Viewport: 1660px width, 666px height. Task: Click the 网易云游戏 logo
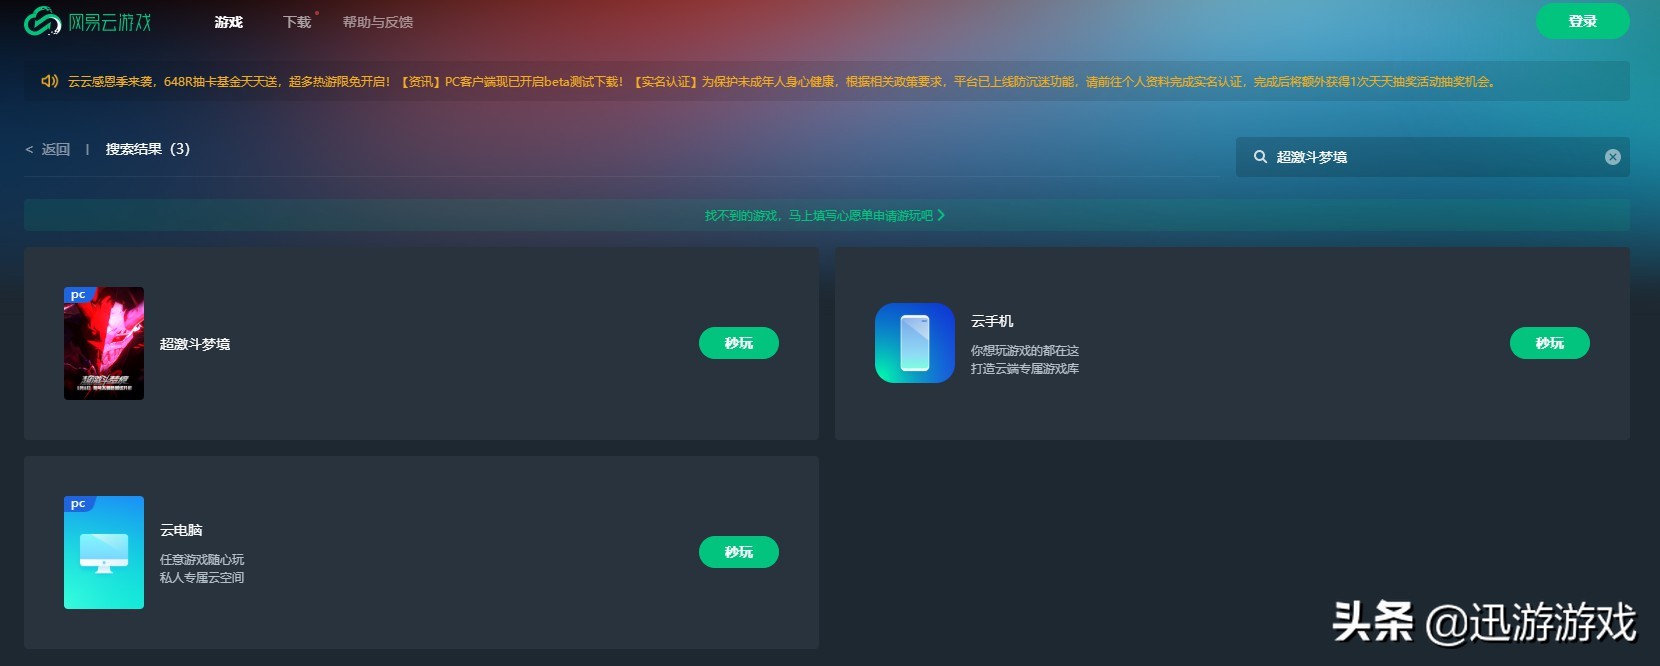(87, 21)
